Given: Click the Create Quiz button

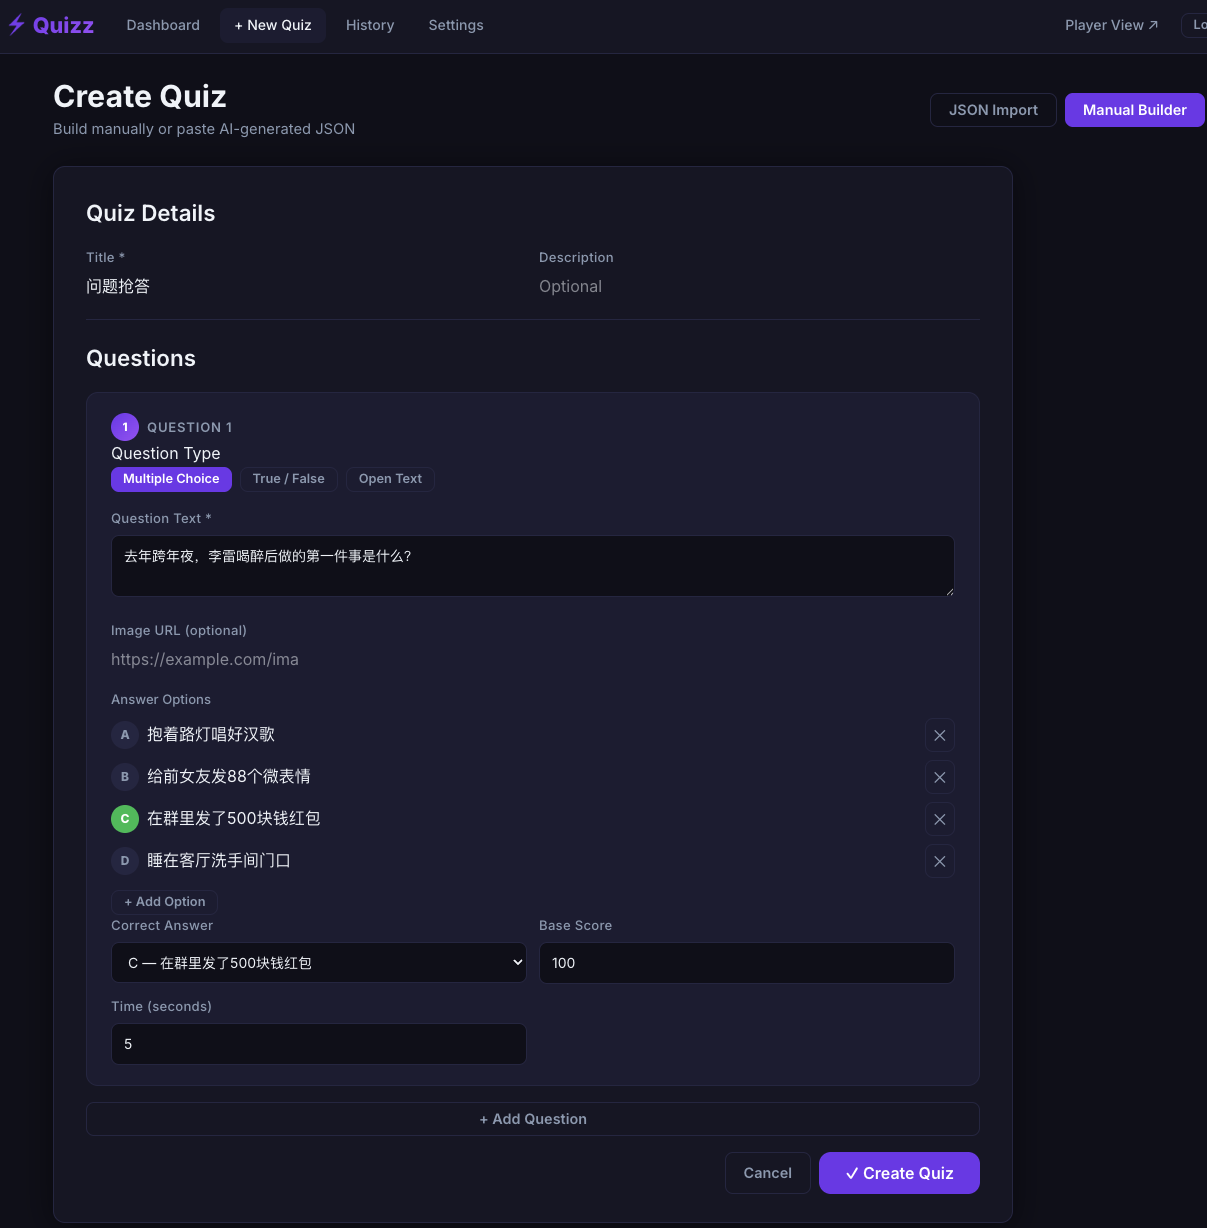Looking at the screenshot, I should 899,1173.
